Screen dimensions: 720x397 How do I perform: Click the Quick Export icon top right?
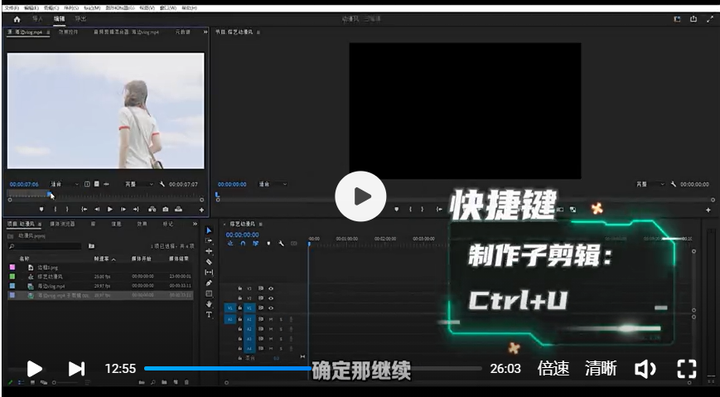pyautogui.click(x=693, y=19)
